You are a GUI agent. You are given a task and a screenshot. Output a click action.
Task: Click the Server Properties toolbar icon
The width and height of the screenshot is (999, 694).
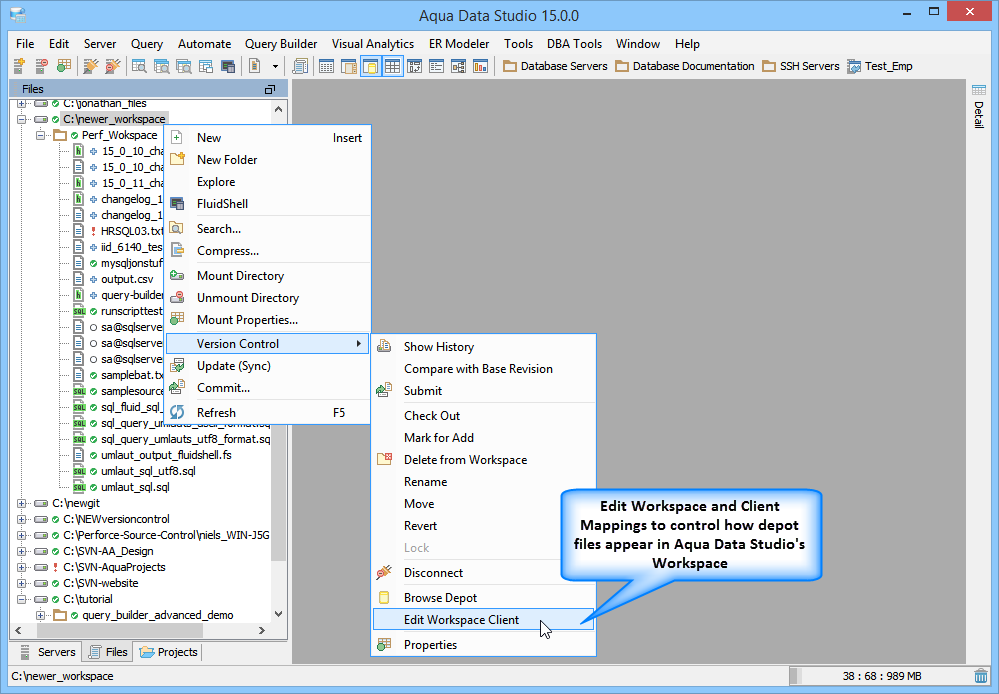point(64,66)
